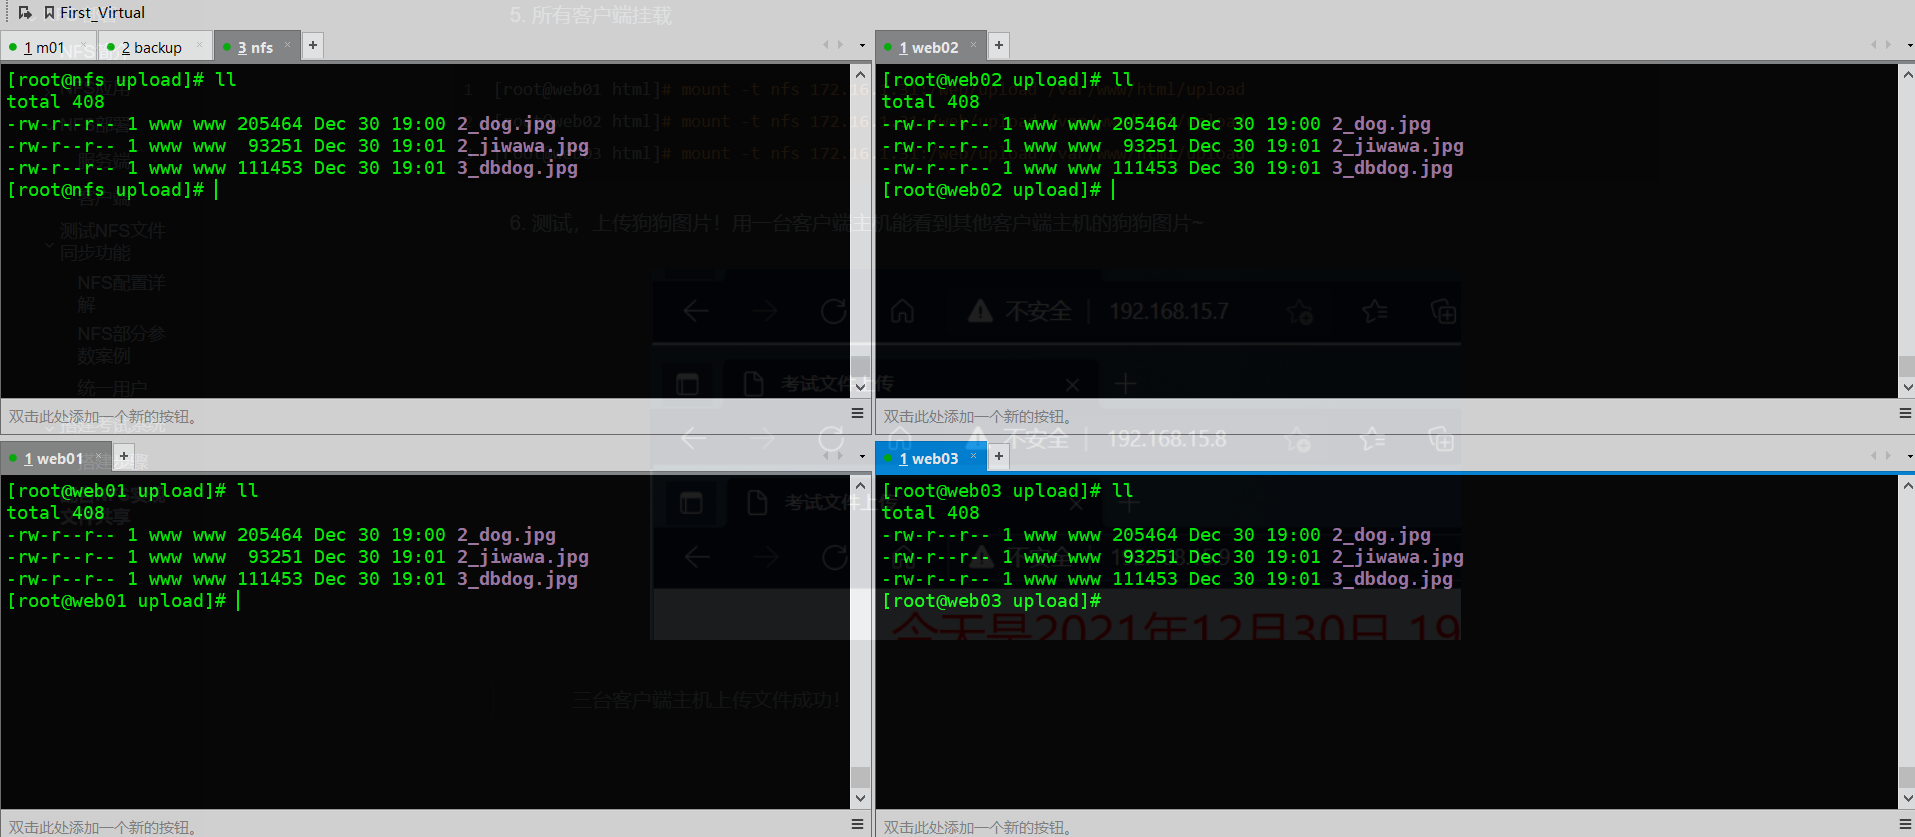Click 3_dbdog.jpg in the web01 terminal
Viewport: 1915px width, 837px height.
517,579
